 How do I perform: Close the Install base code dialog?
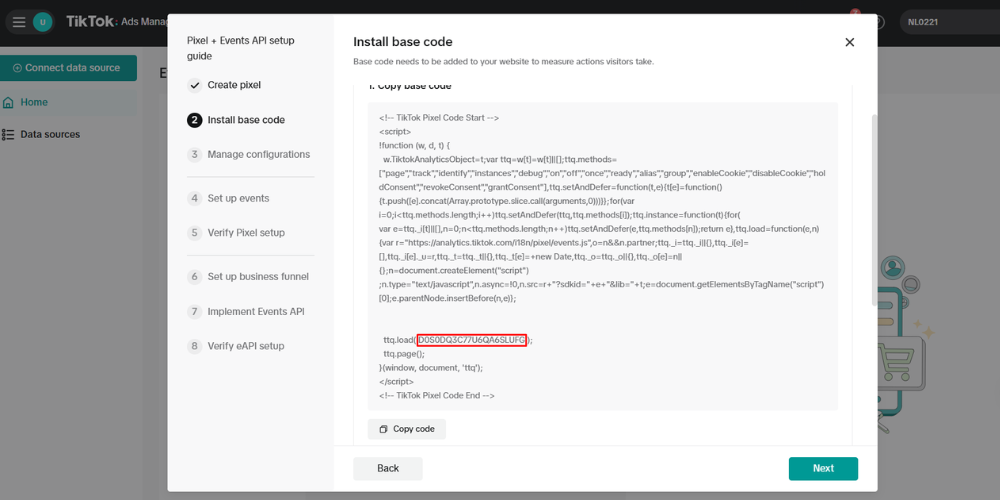pos(849,42)
